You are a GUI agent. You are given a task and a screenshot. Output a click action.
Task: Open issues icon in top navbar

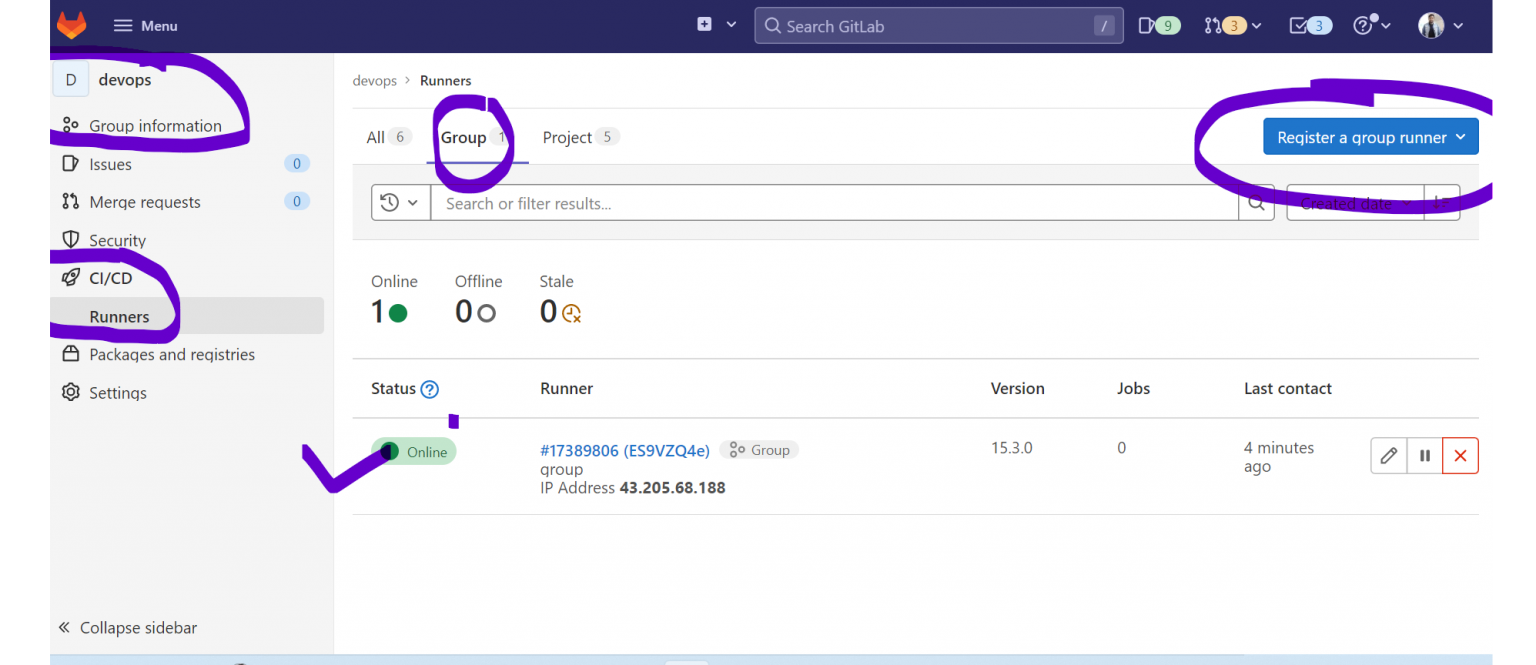(x=1159, y=26)
